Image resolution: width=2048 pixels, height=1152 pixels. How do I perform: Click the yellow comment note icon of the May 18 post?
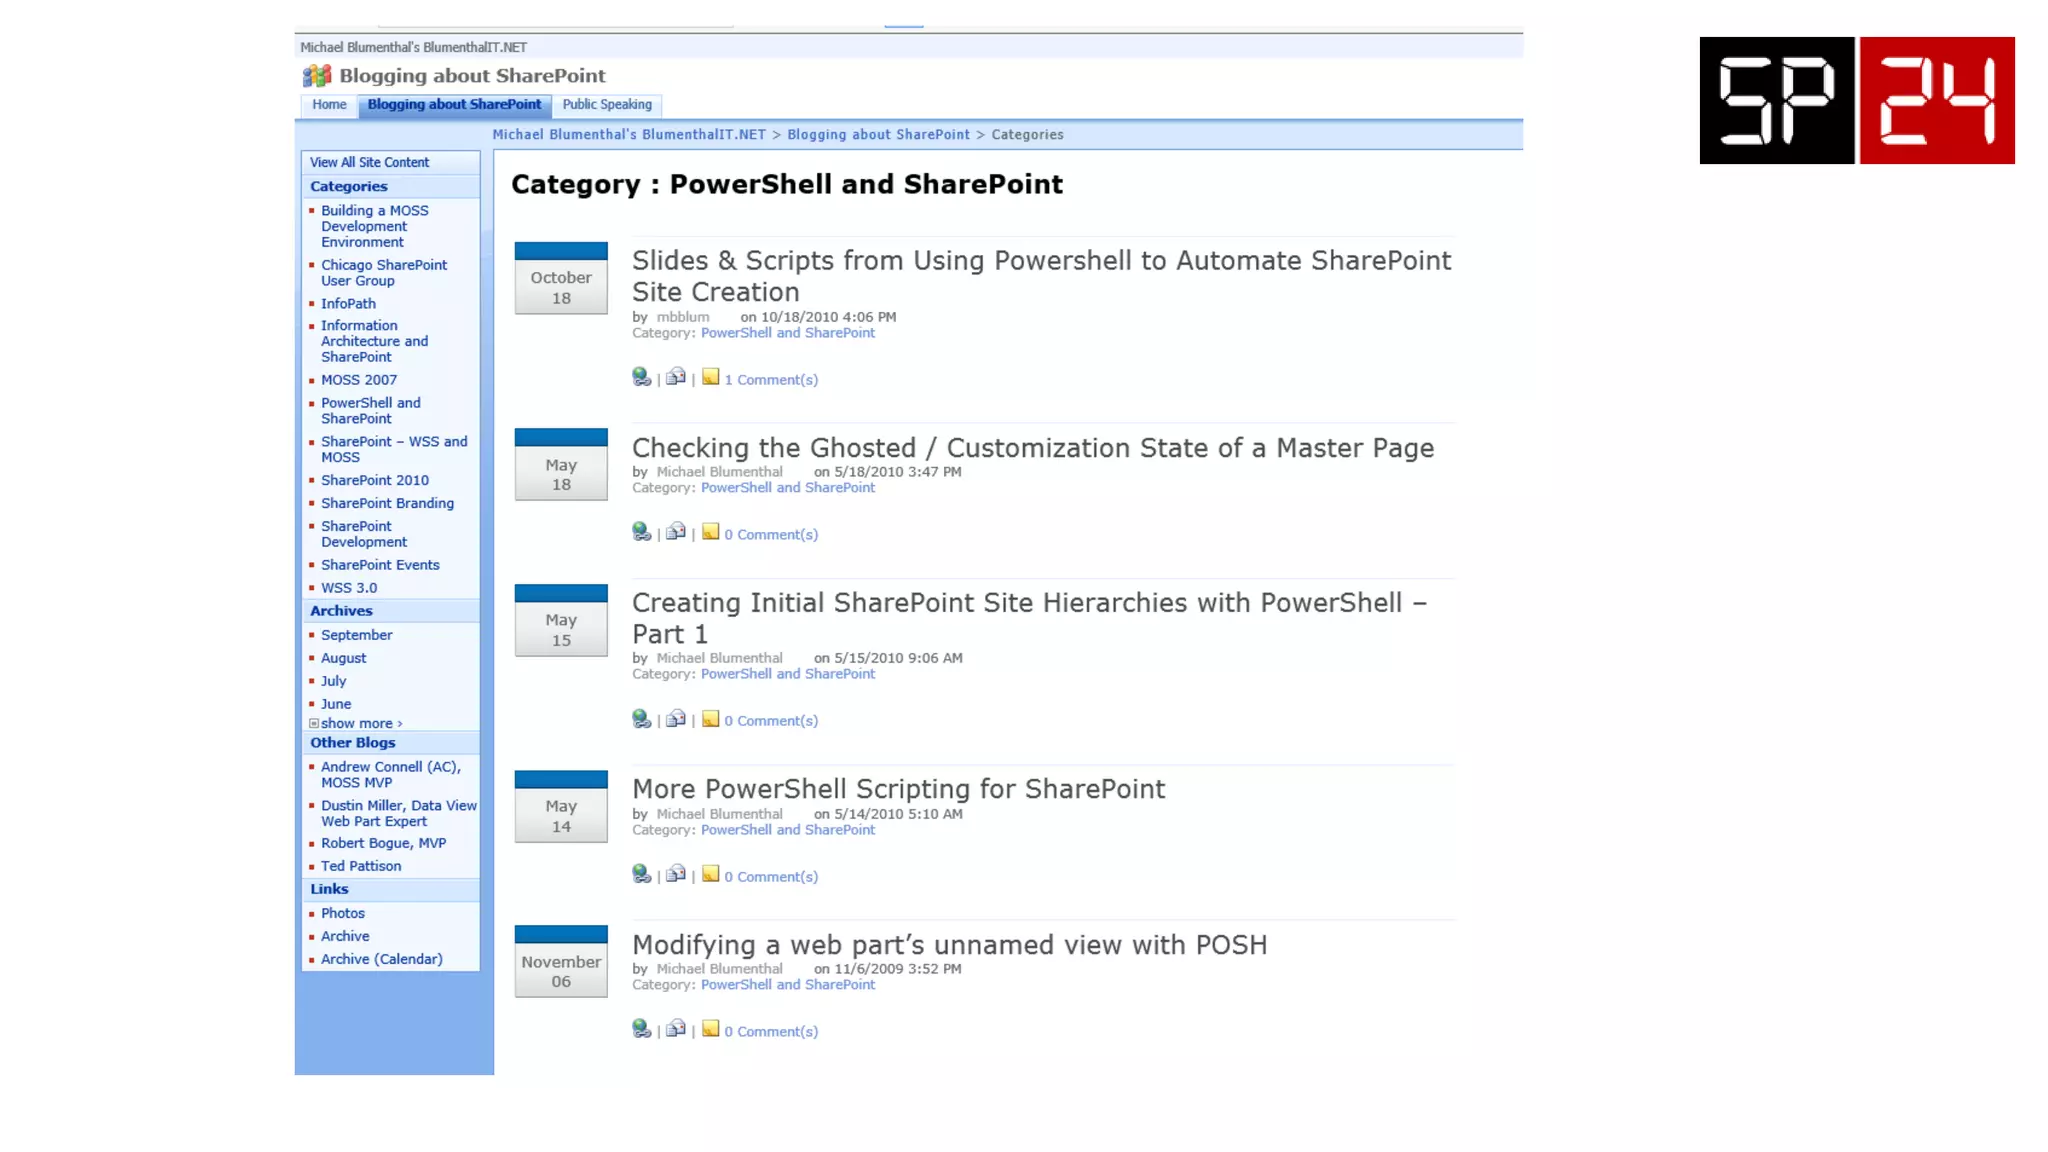pyautogui.click(x=710, y=532)
